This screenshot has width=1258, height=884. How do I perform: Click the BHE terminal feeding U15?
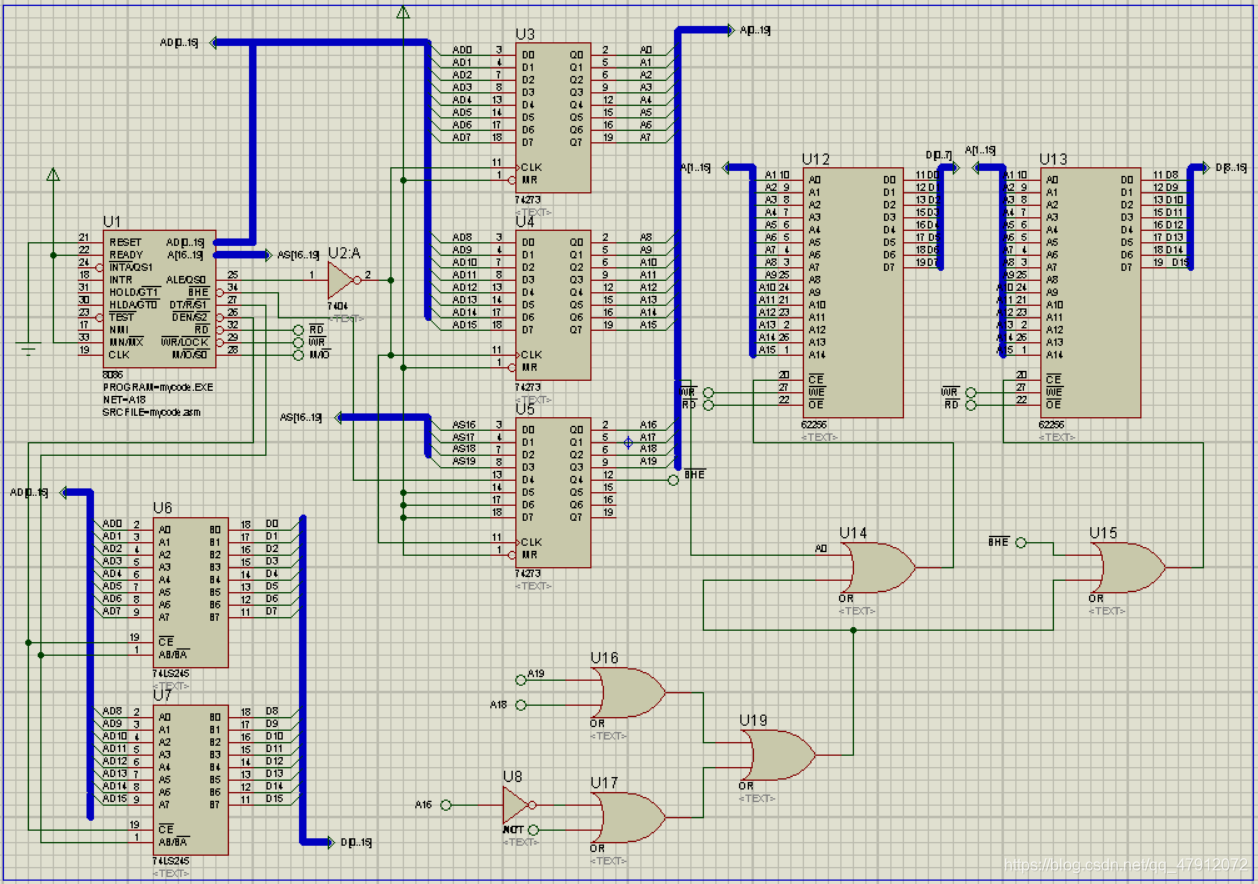pos(1021,542)
